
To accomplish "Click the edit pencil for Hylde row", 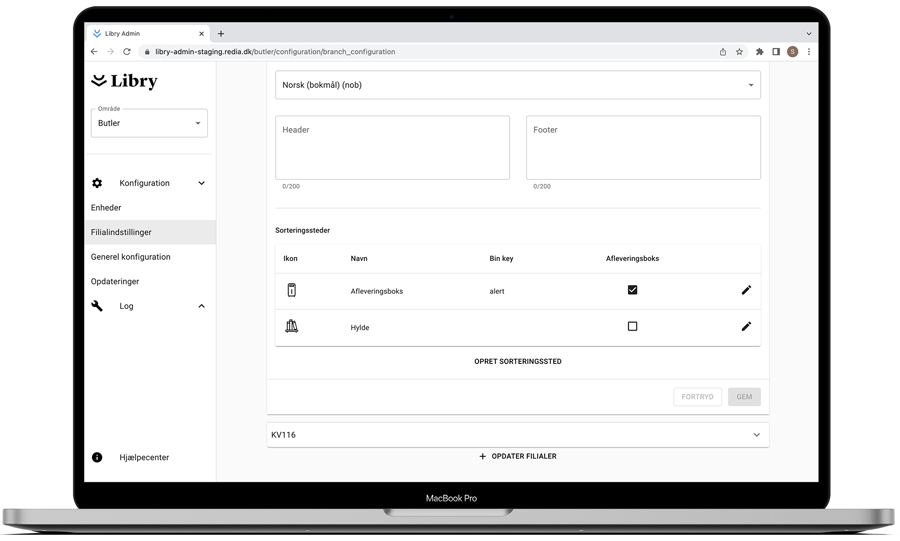I will [745, 327].
